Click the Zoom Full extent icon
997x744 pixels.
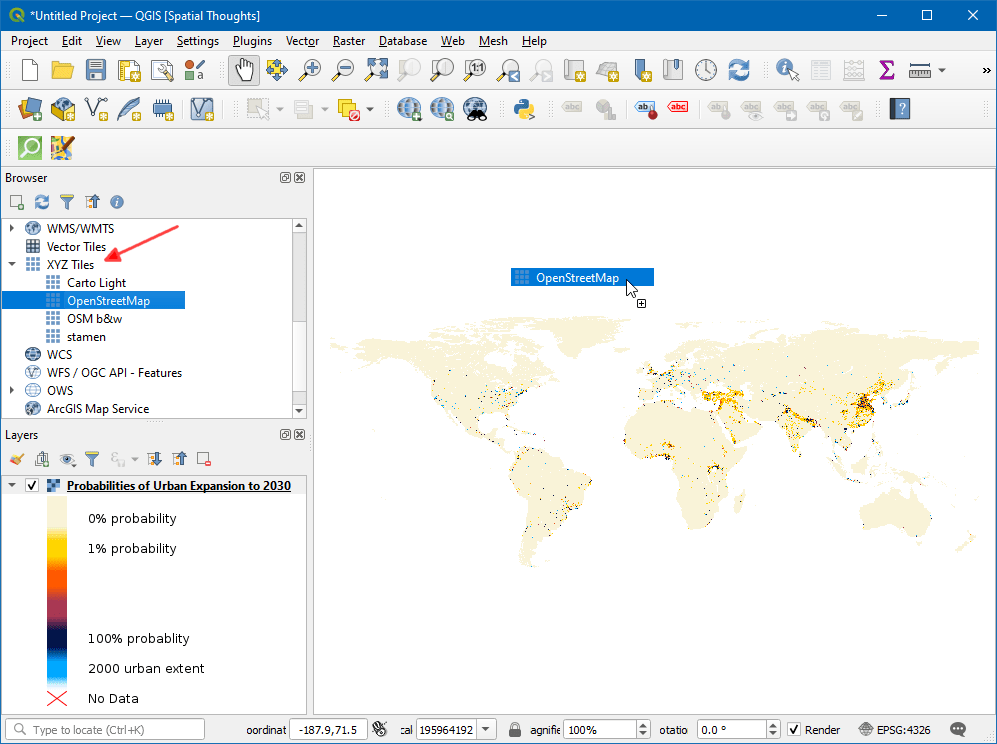pos(376,70)
